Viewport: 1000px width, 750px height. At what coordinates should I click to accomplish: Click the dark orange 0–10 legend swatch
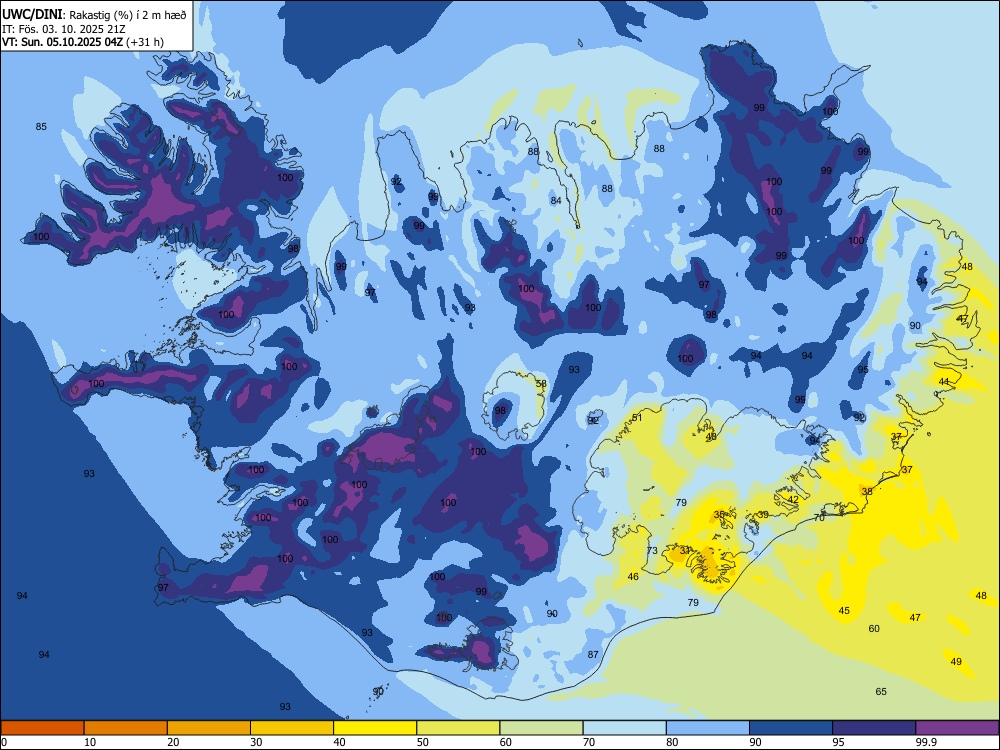(x=42, y=728)
